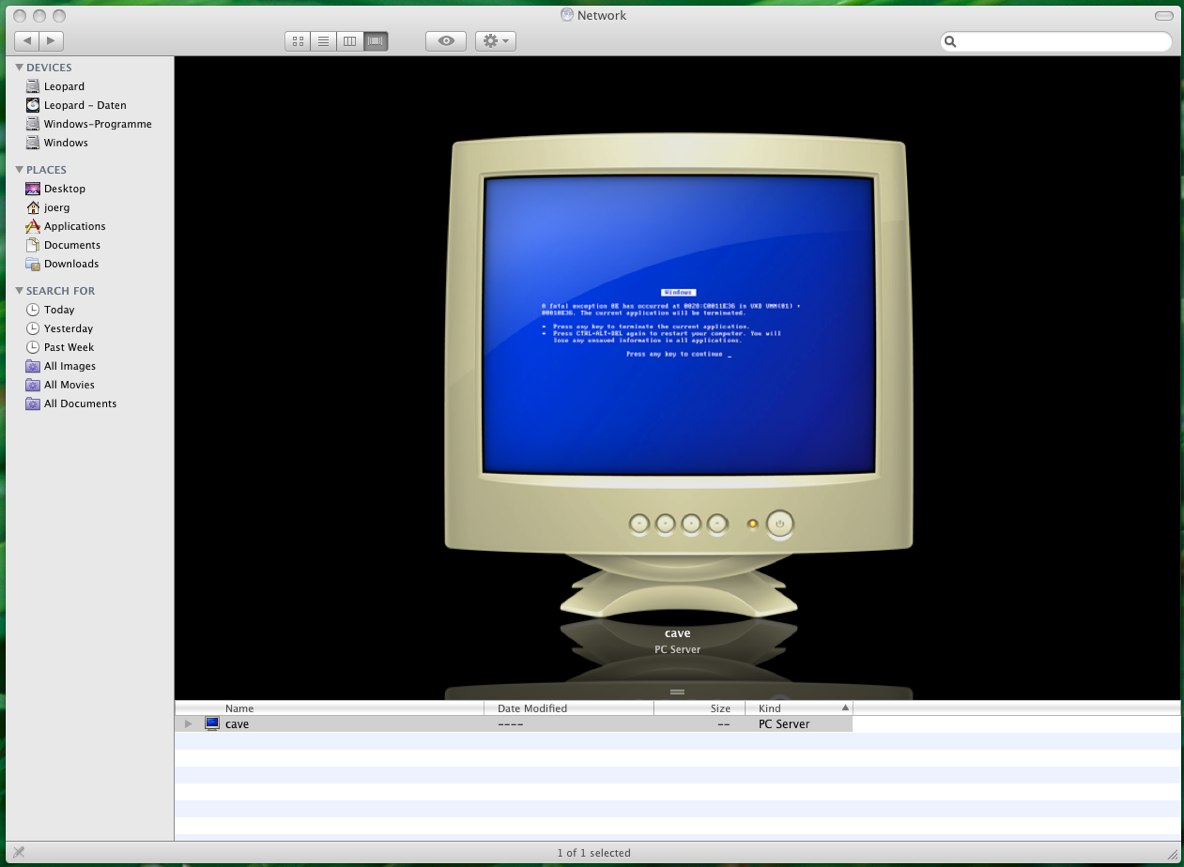Switch to list view mode
Image resolution: width=1184 pixels, height=867 pixels.
[x=323, y=41]
